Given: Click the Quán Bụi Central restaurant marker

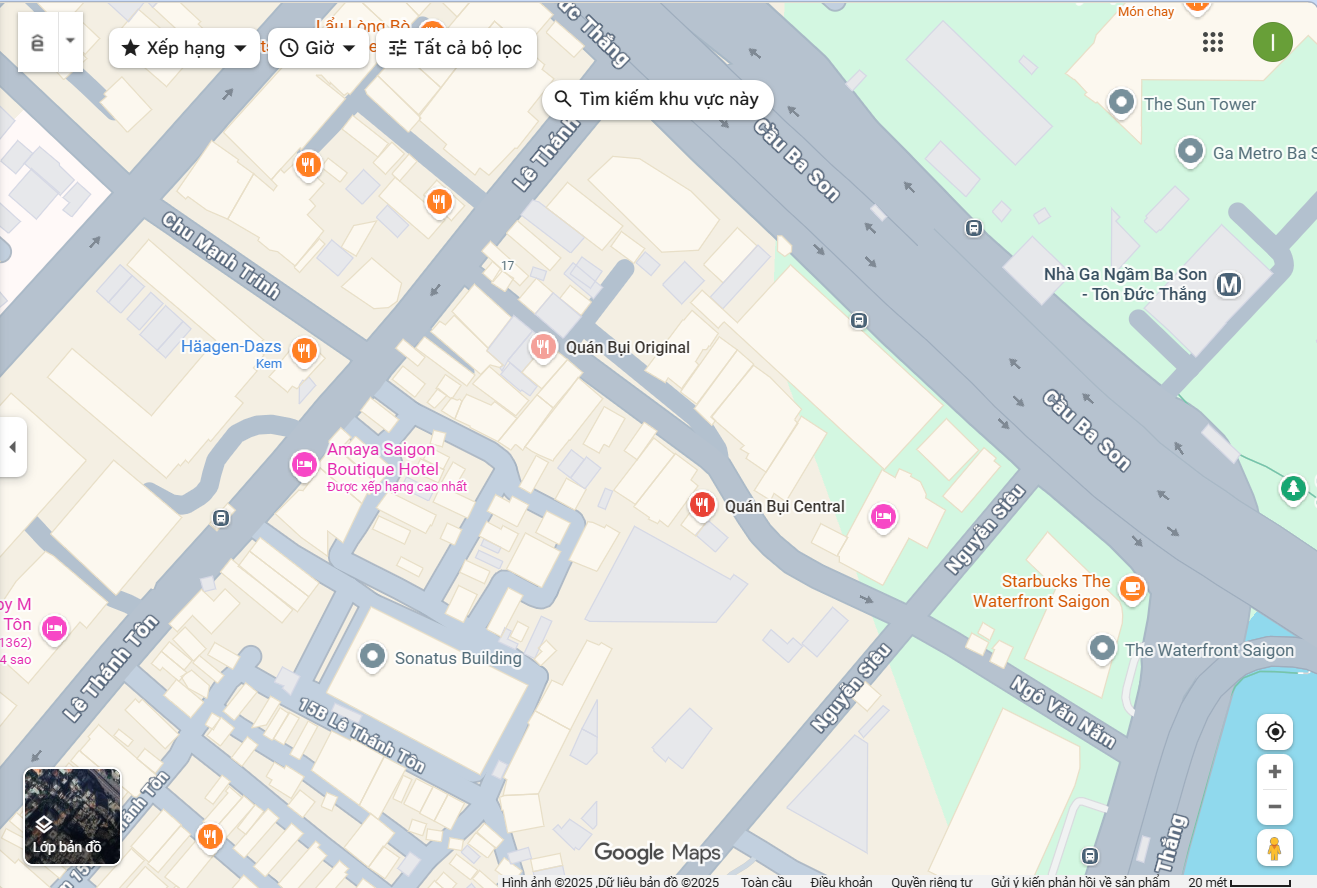Looking at the screenshot, I should point(702,505).
